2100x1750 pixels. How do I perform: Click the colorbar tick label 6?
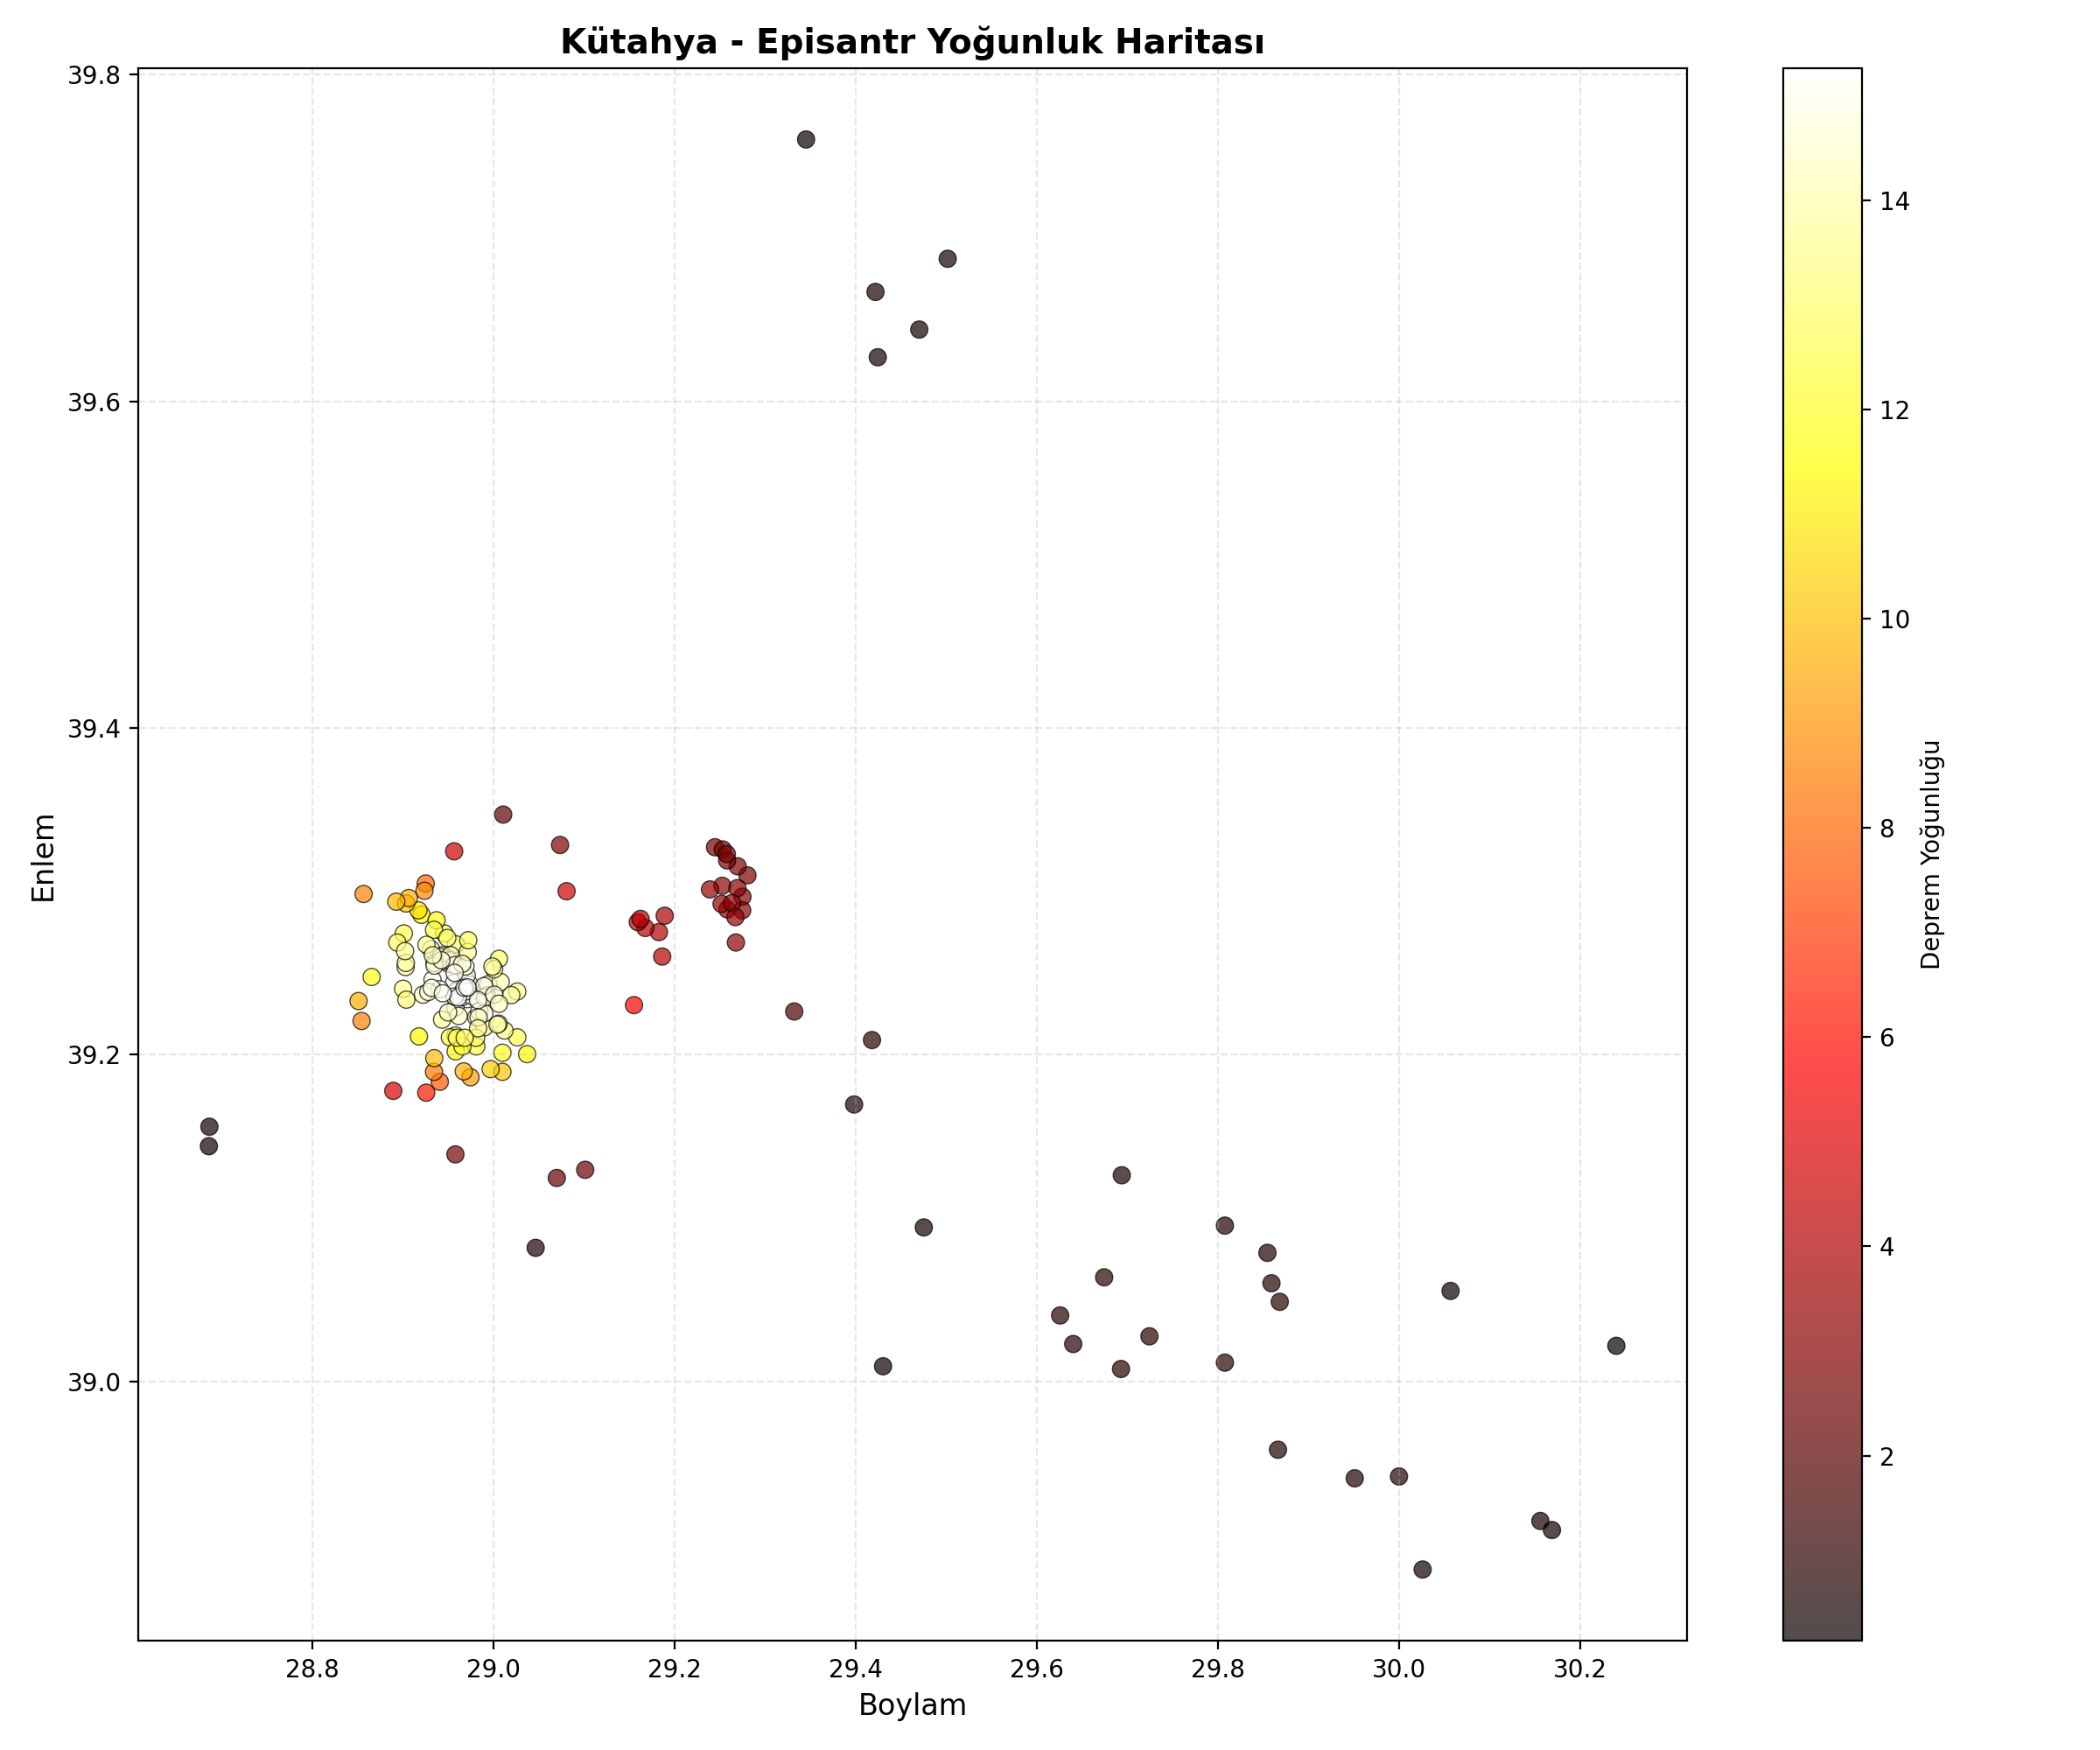point(1887,1038)
